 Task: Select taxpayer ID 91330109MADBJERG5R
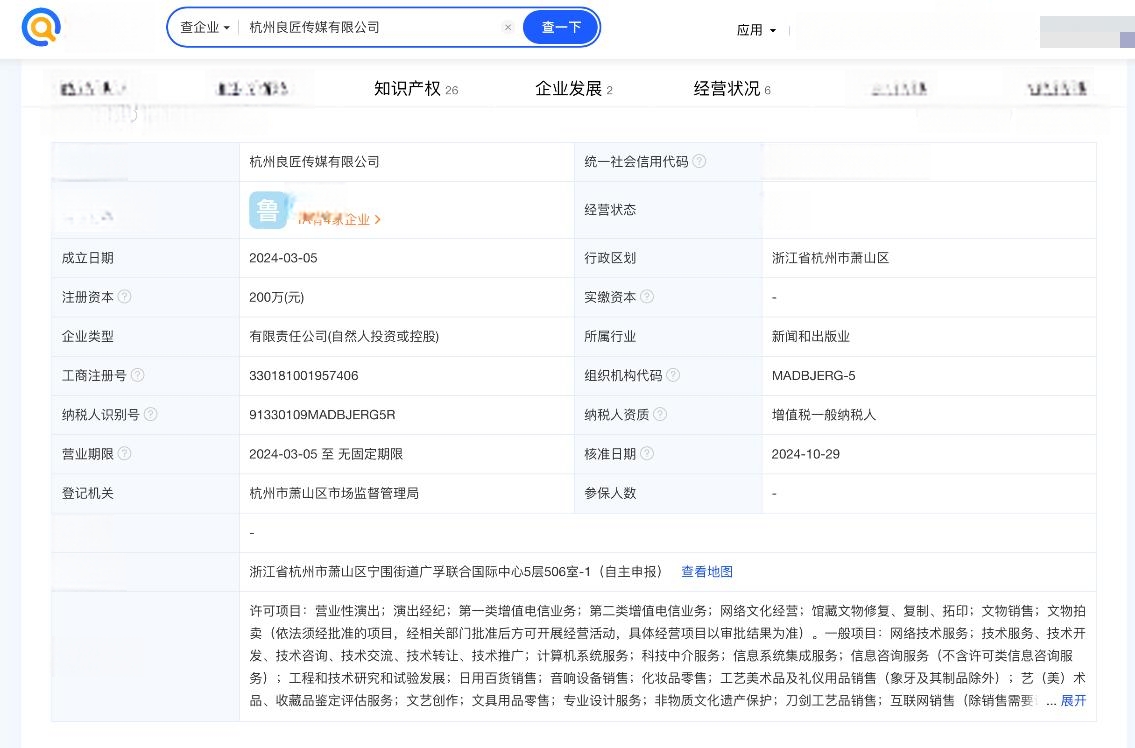322,414
